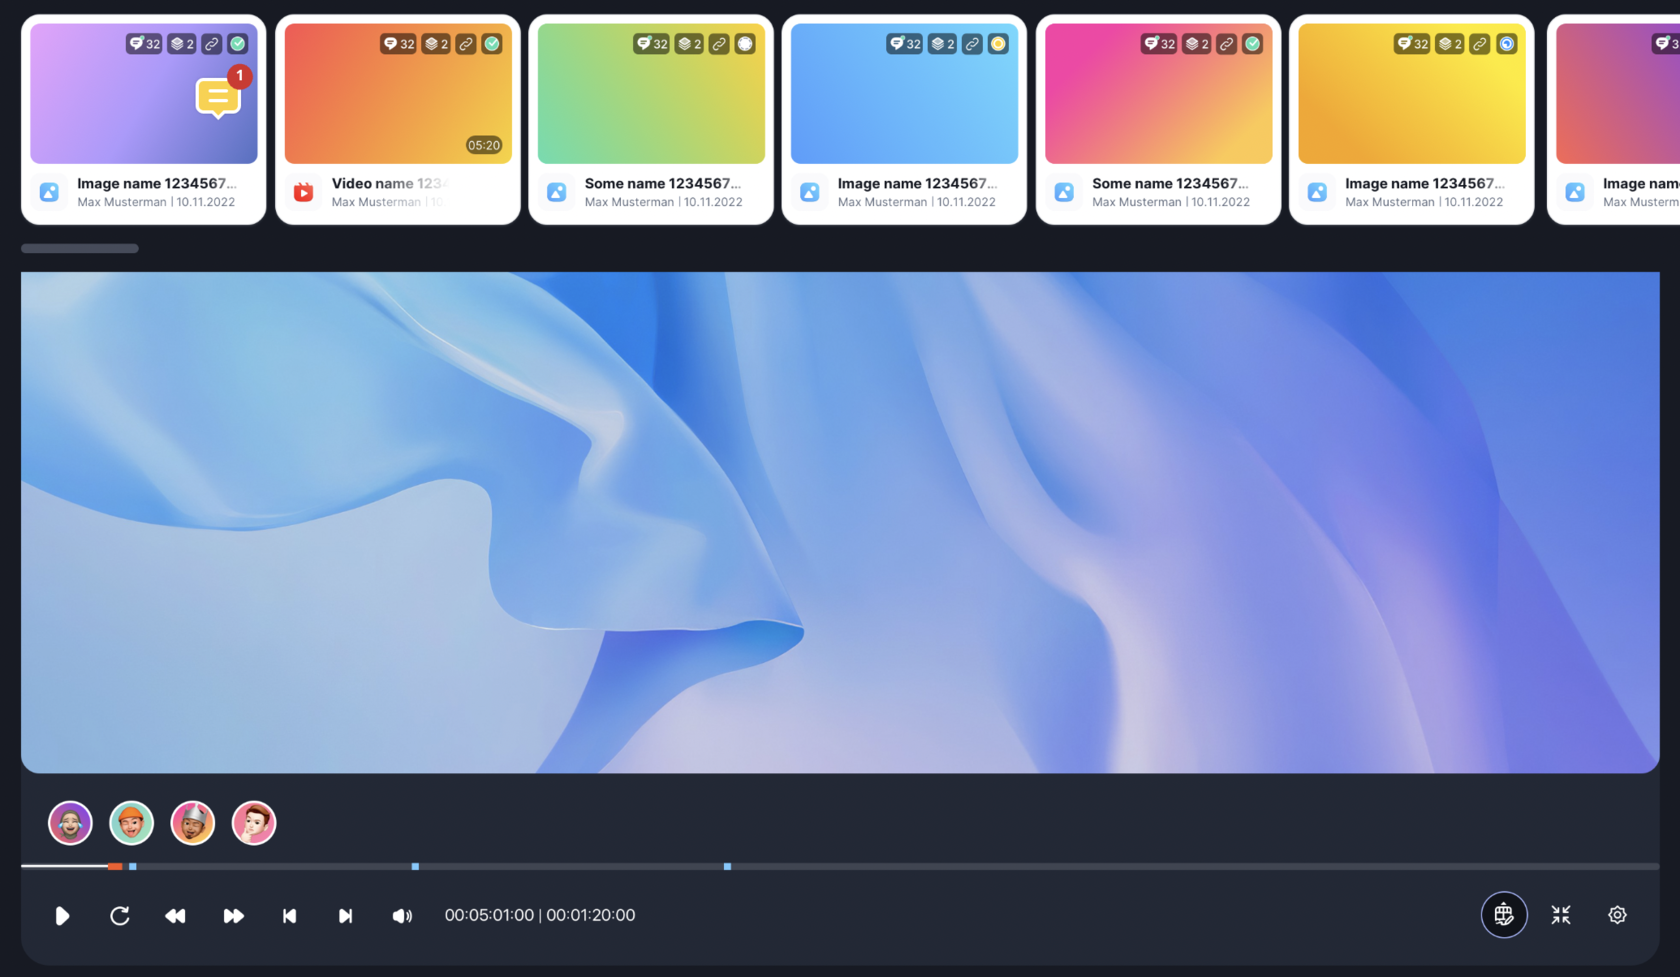This screenshot has height=977, width=1680.
Task: Select the orange-hat user avatar
Action: [132, 823]
